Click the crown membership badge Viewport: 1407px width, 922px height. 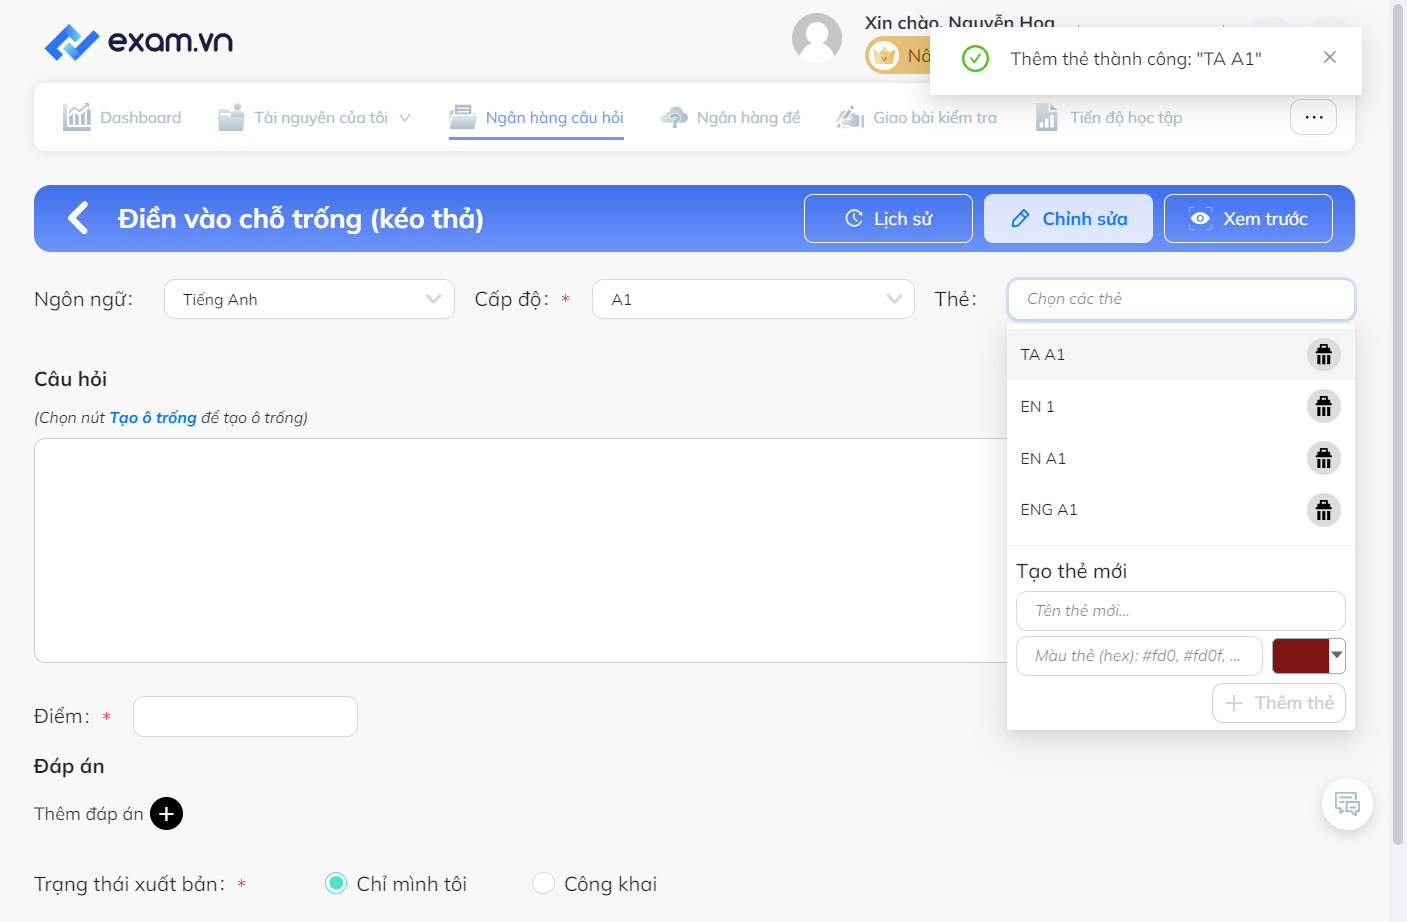coord(884,55)
